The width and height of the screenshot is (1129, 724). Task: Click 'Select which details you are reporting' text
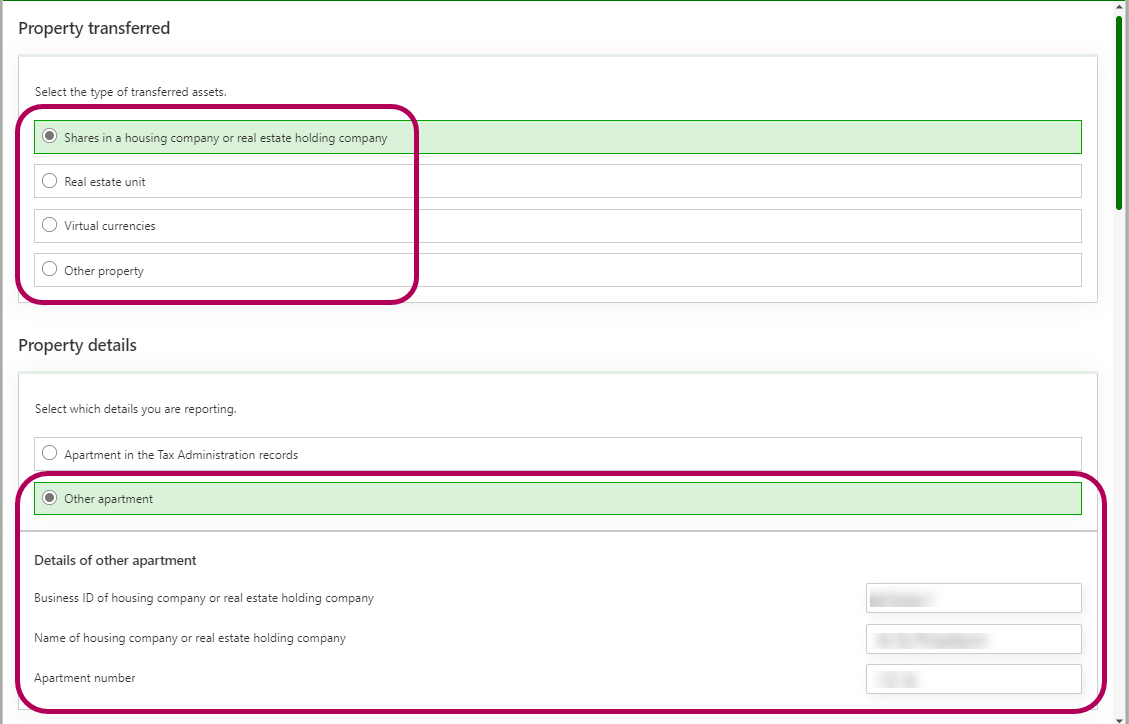135,409
